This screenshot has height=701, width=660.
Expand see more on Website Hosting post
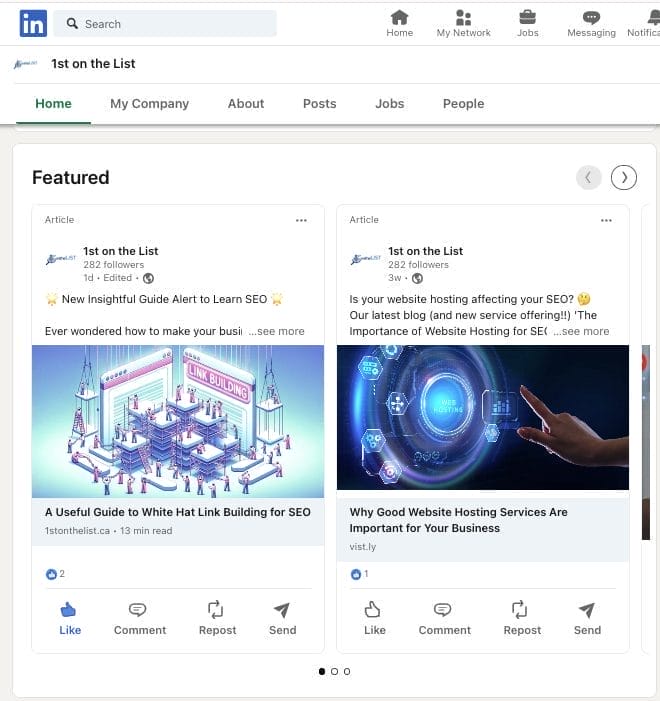click(581, 331)
